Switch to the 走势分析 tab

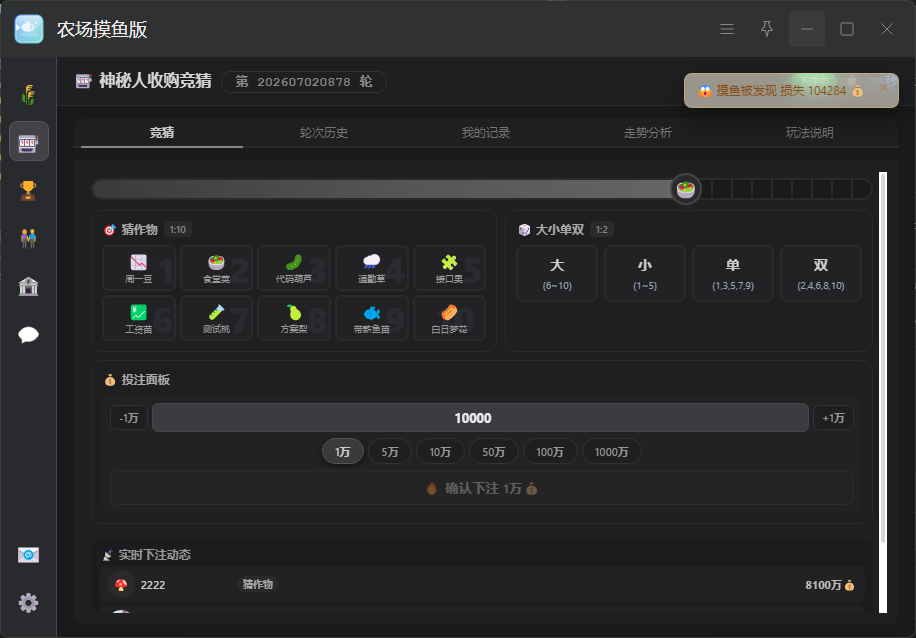click(647, 133)
